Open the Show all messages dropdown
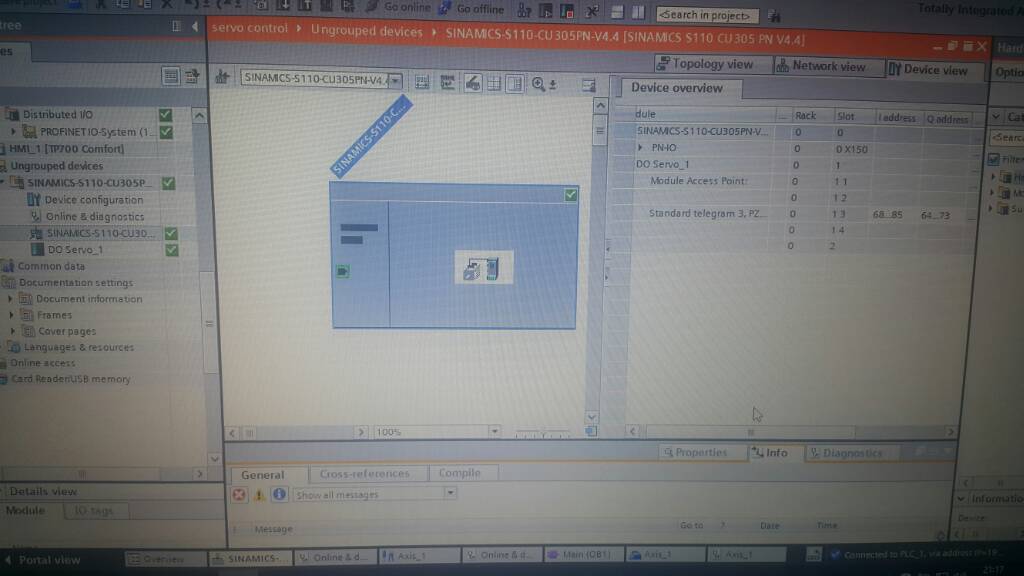 pos(450,493)
